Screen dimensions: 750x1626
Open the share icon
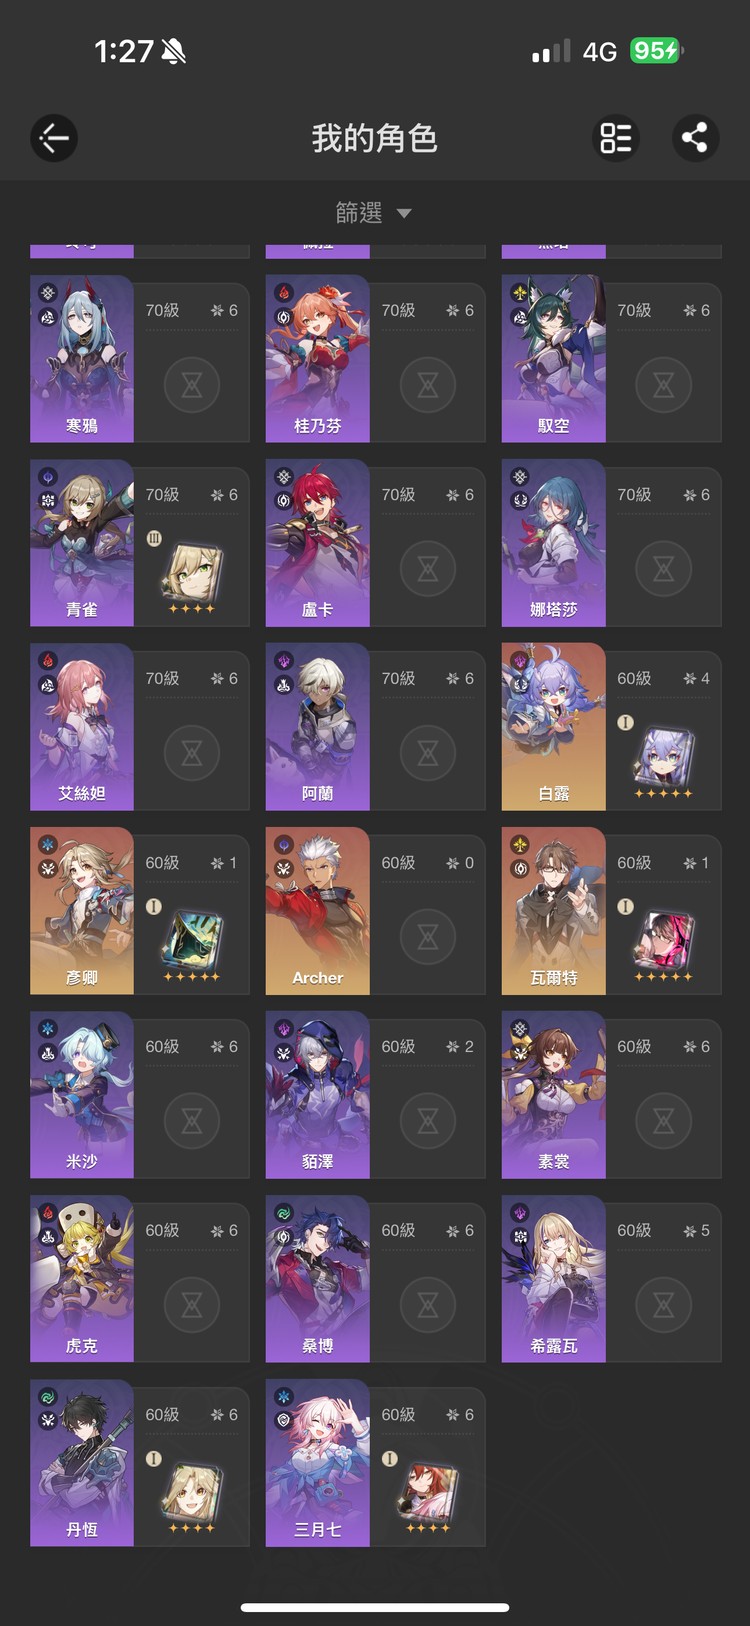(x=695, y=138)
